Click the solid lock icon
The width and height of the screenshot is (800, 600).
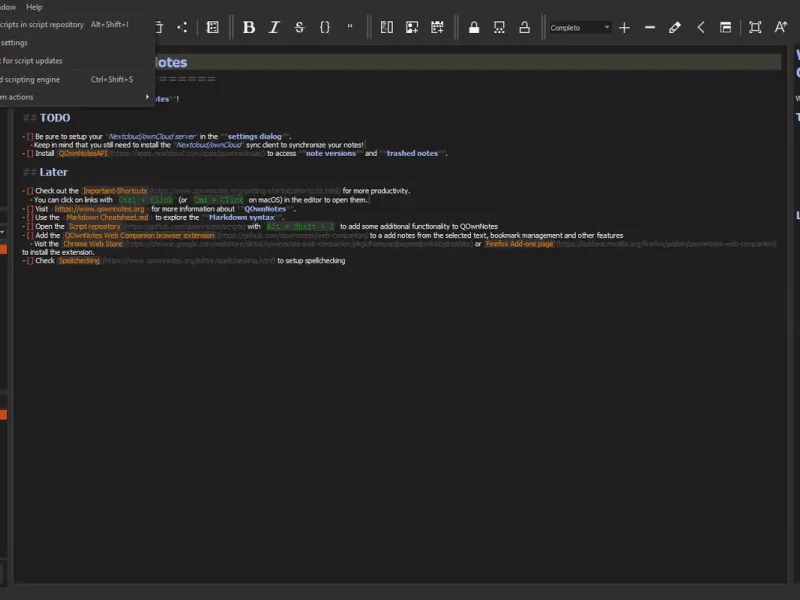[x=474, y=27]
